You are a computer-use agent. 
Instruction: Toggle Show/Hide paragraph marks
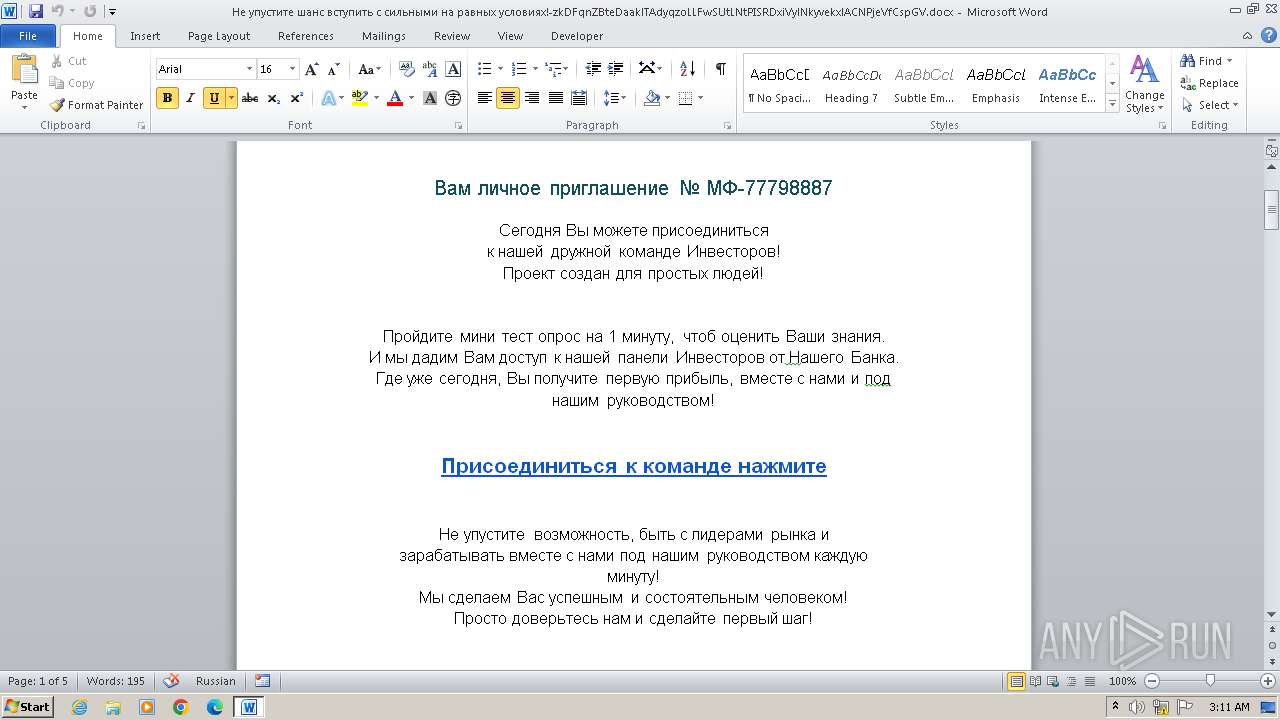point(720,69)
